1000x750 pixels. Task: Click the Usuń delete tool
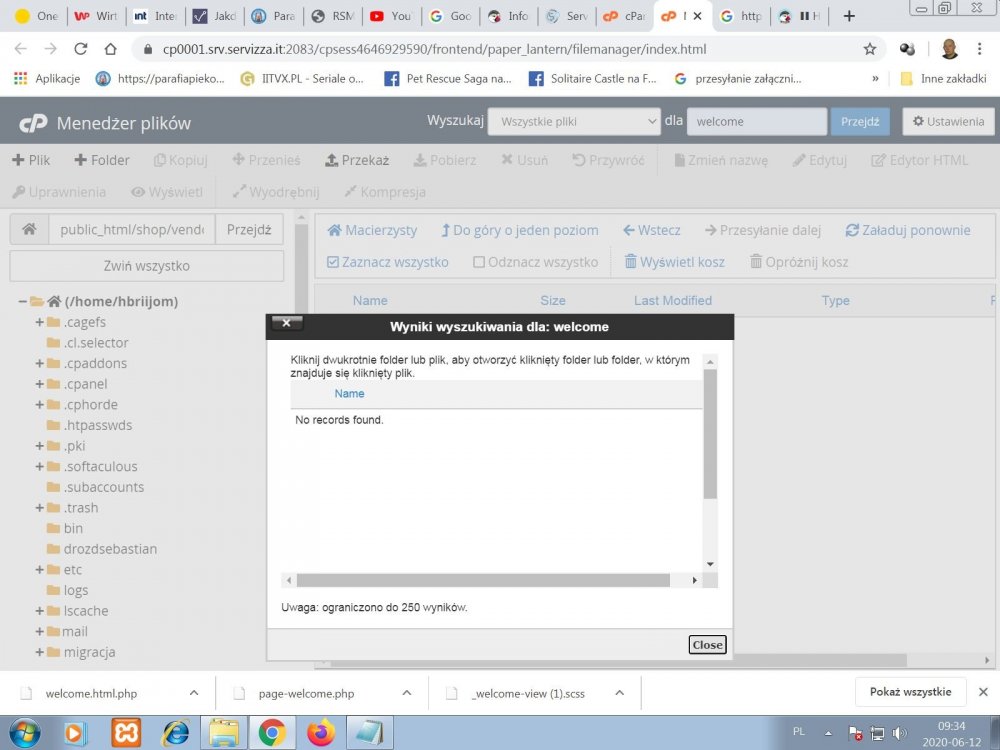click(524, 160)
